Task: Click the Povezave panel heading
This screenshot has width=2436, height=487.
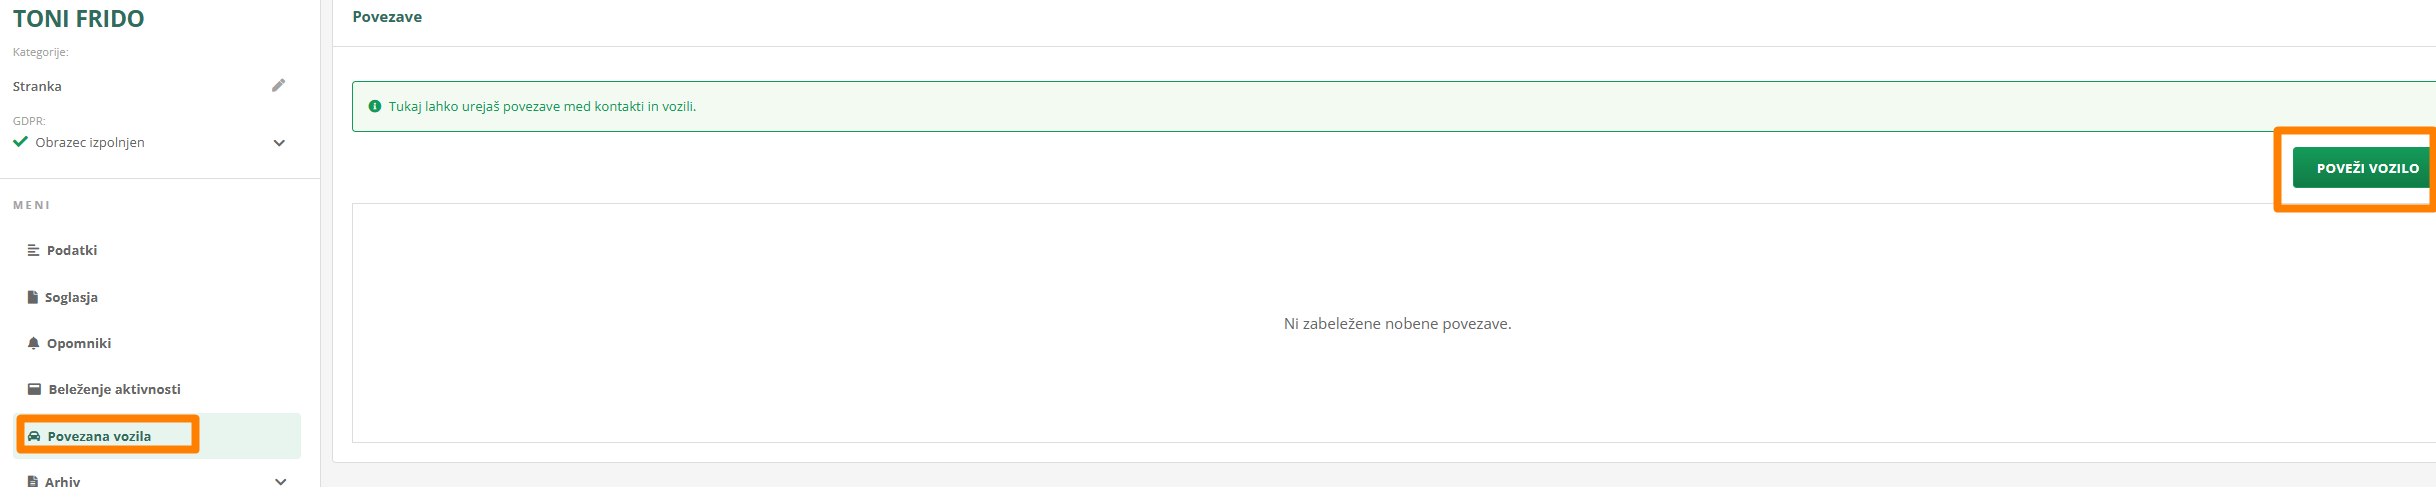Action: point(387,17)
